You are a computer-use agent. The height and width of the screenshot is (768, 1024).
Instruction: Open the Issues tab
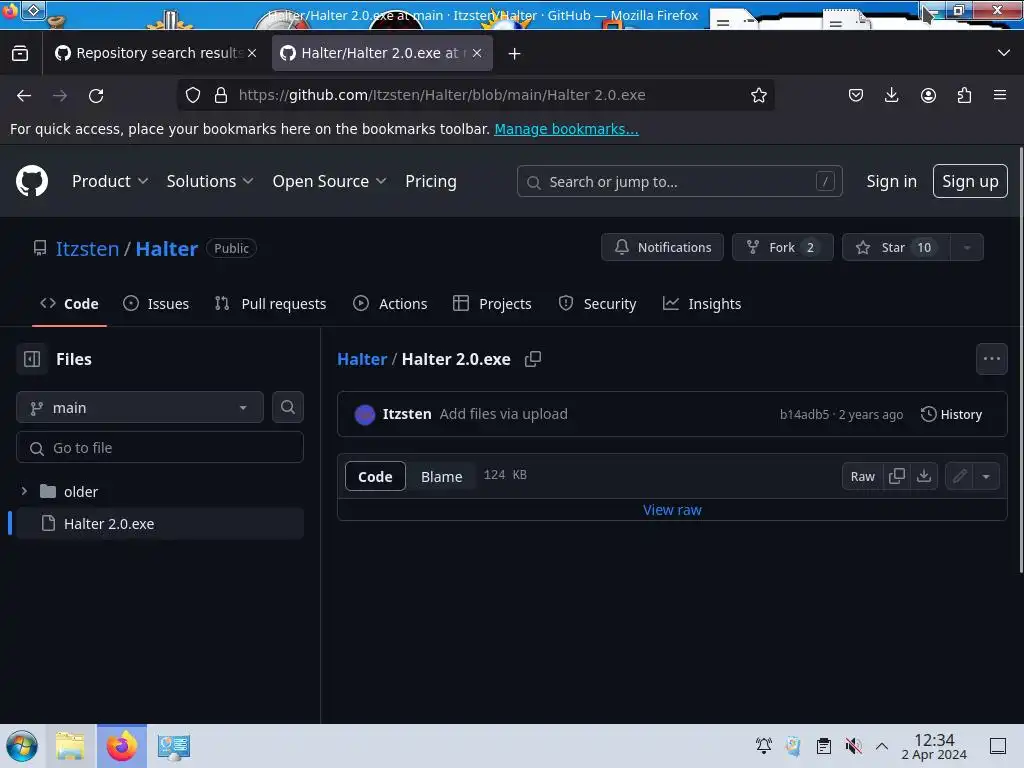(x=157, y=304)
